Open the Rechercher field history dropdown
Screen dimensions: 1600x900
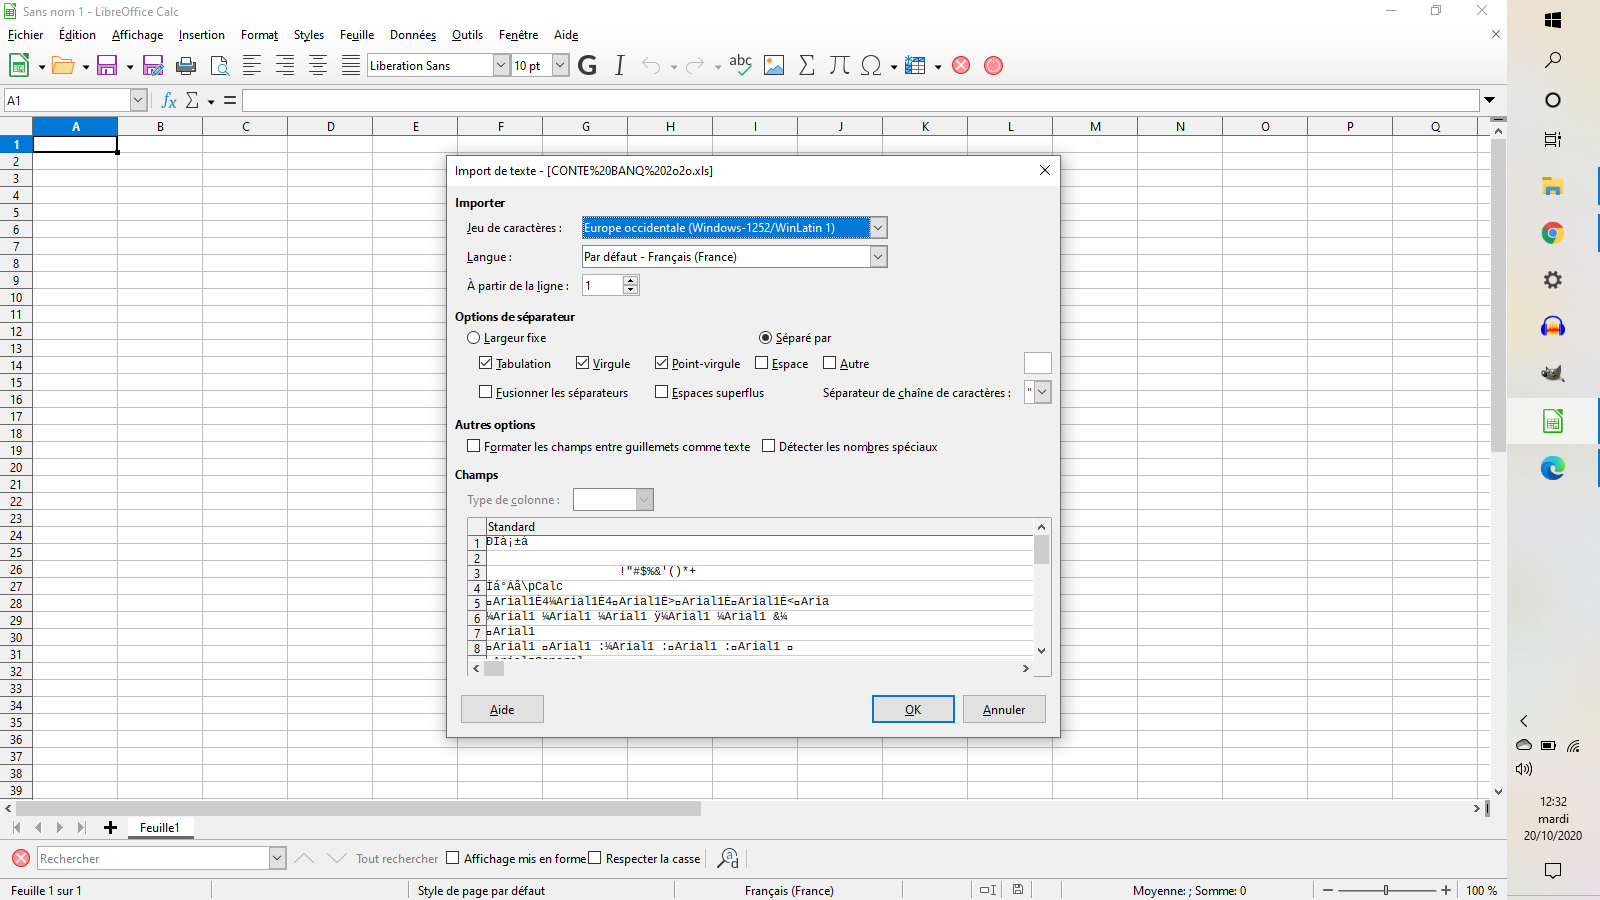coord(277,858)
